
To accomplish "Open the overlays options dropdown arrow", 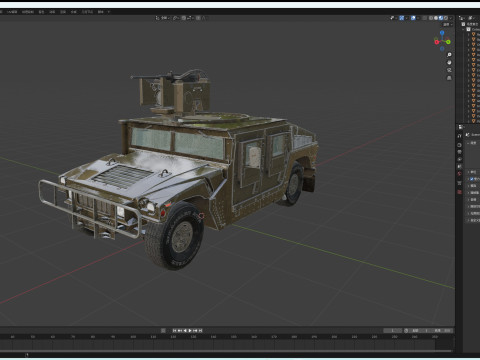I will click(x=418, y=18).
